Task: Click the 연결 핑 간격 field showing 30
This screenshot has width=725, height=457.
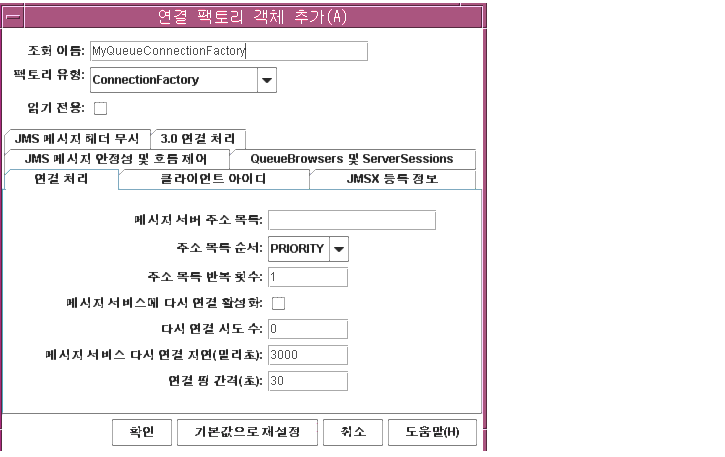Action: [308, 381]
